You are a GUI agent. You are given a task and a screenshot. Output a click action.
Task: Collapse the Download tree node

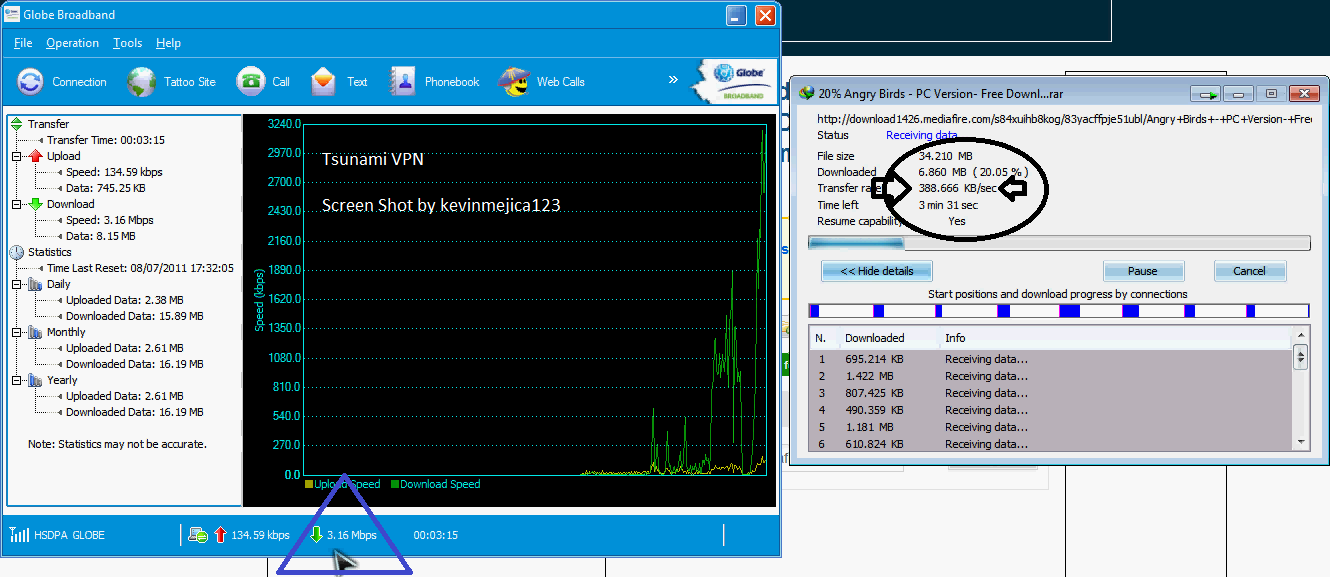click(16, 204)
